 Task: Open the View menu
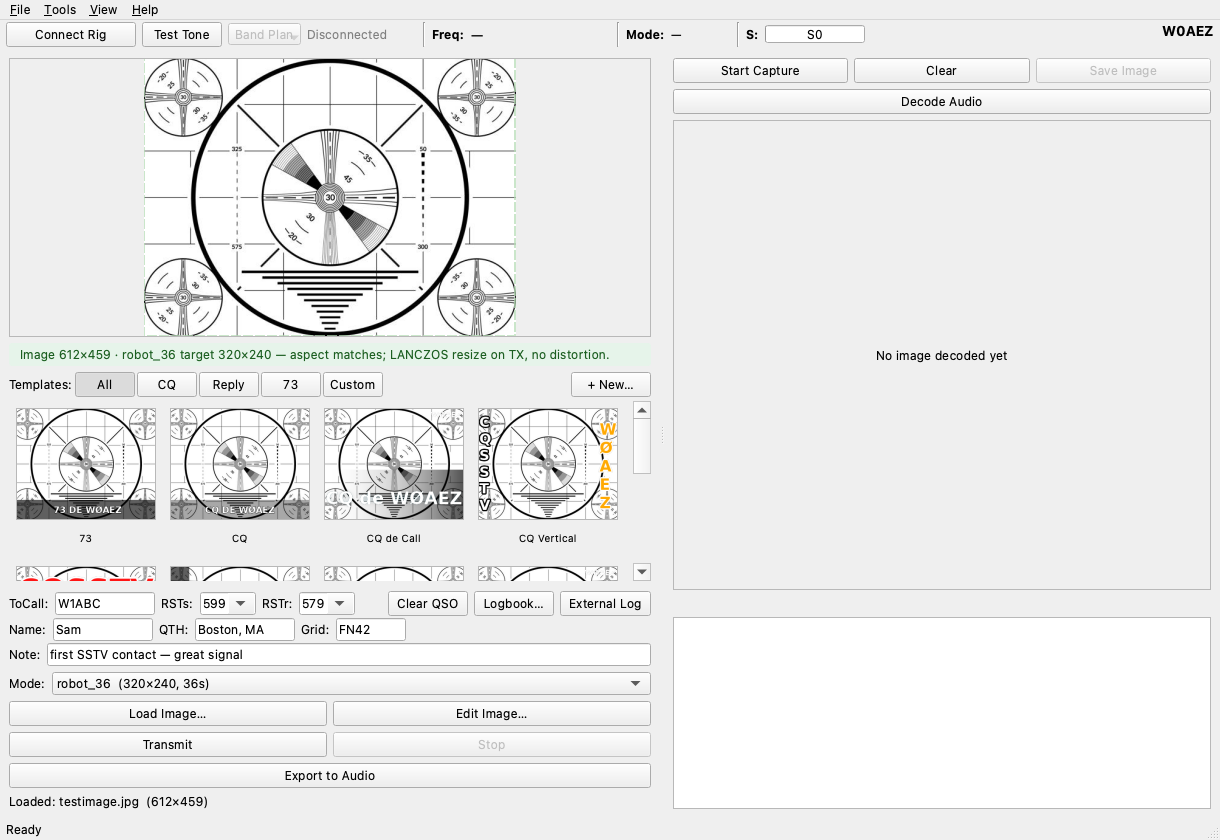pyautogui.click(x=103, y=9)
